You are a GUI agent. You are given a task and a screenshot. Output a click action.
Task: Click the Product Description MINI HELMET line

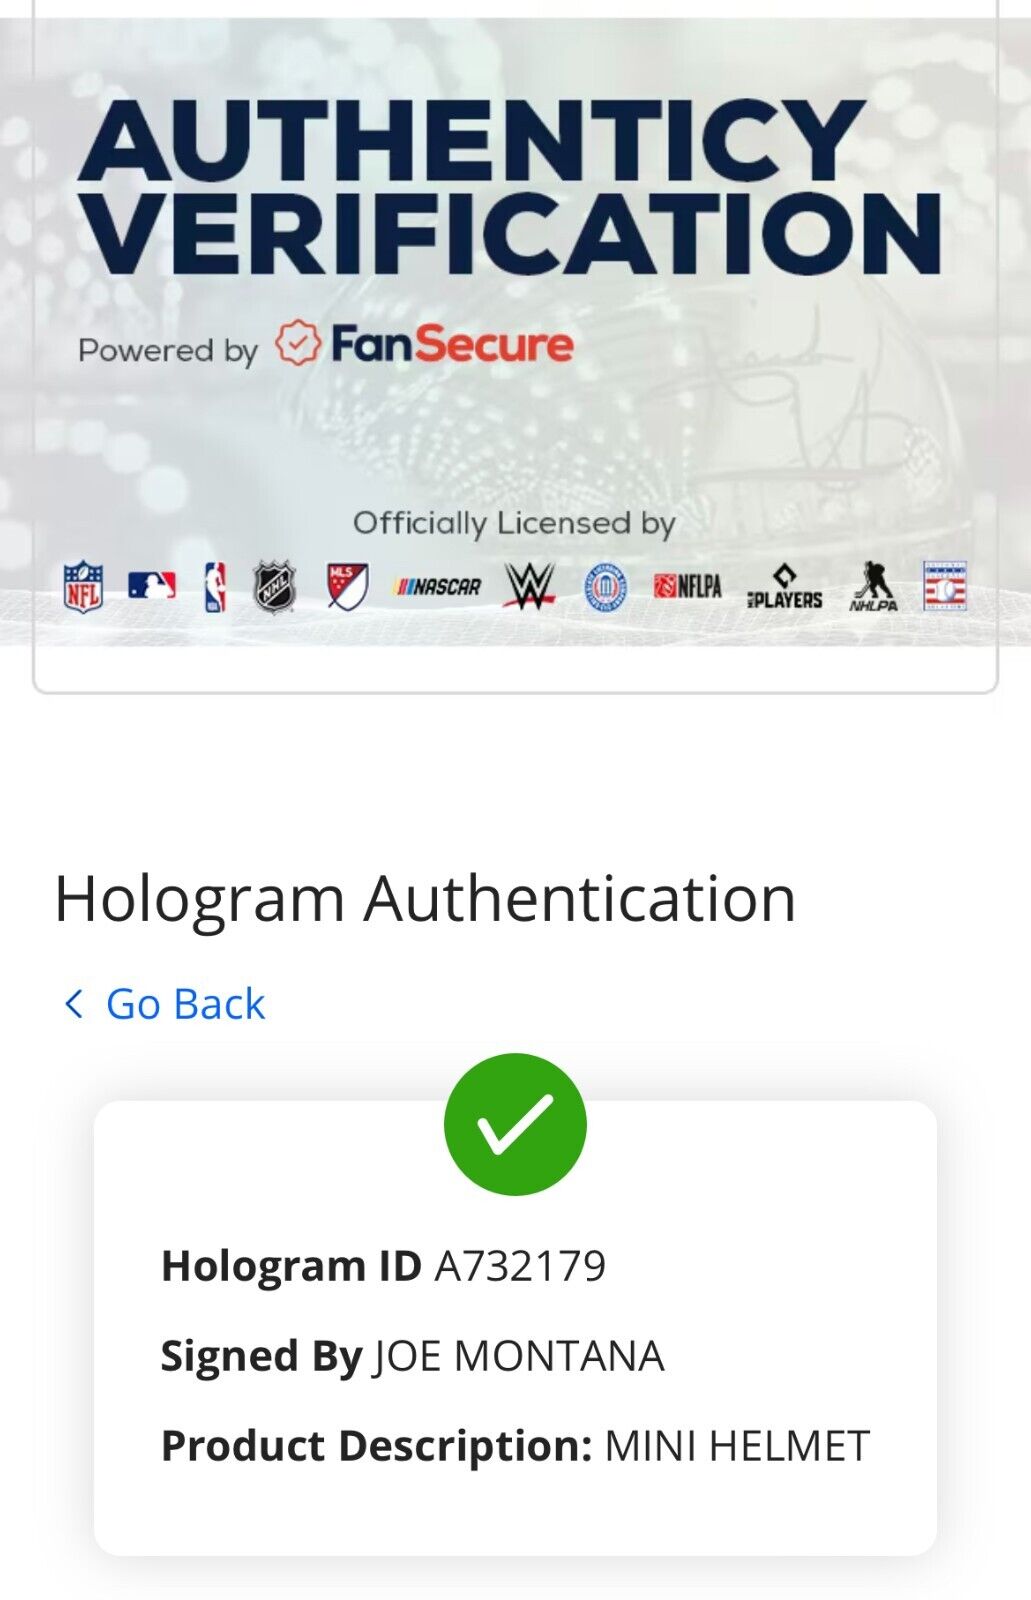[x=516, y=1446]
